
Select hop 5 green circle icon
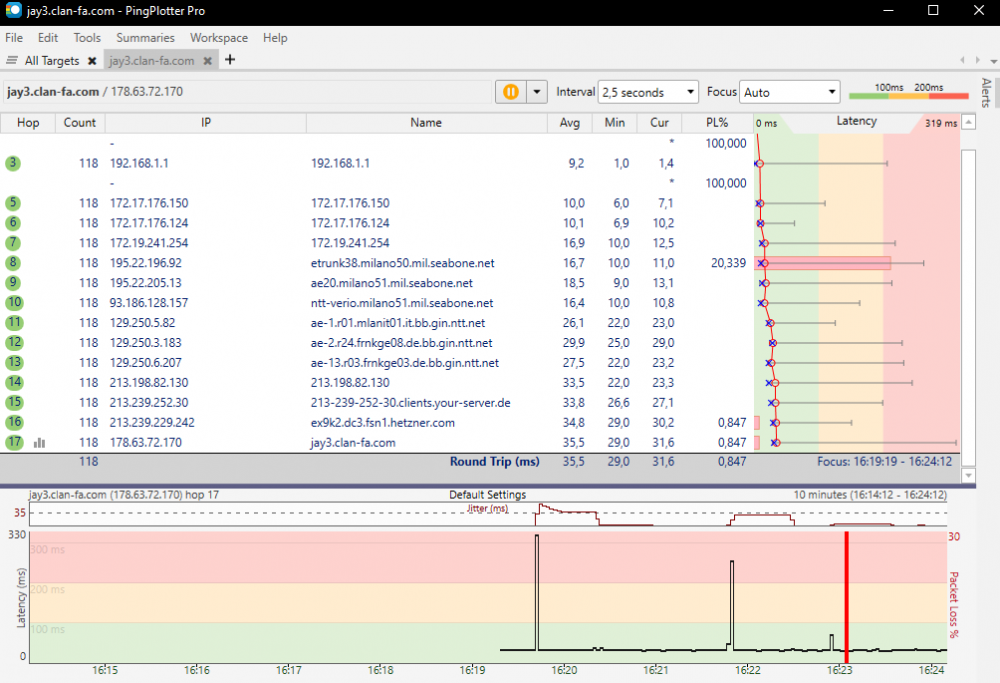coord(13,203)
